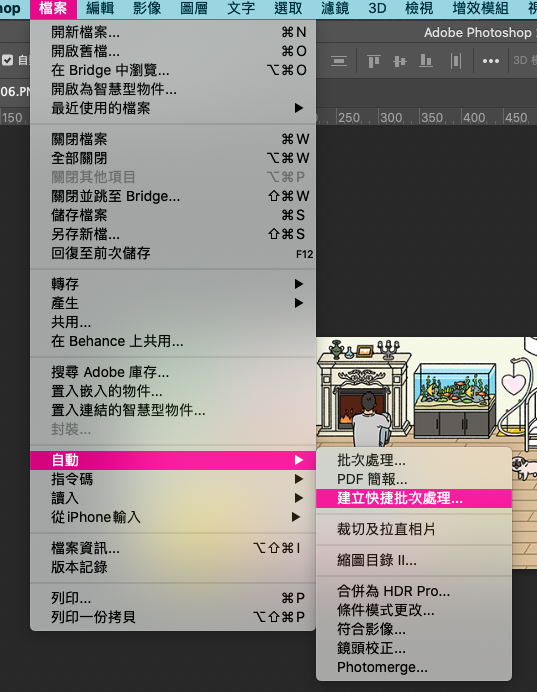
Task: Expand 從 iPhone 輸入 submenu
Action: point(173,517)
